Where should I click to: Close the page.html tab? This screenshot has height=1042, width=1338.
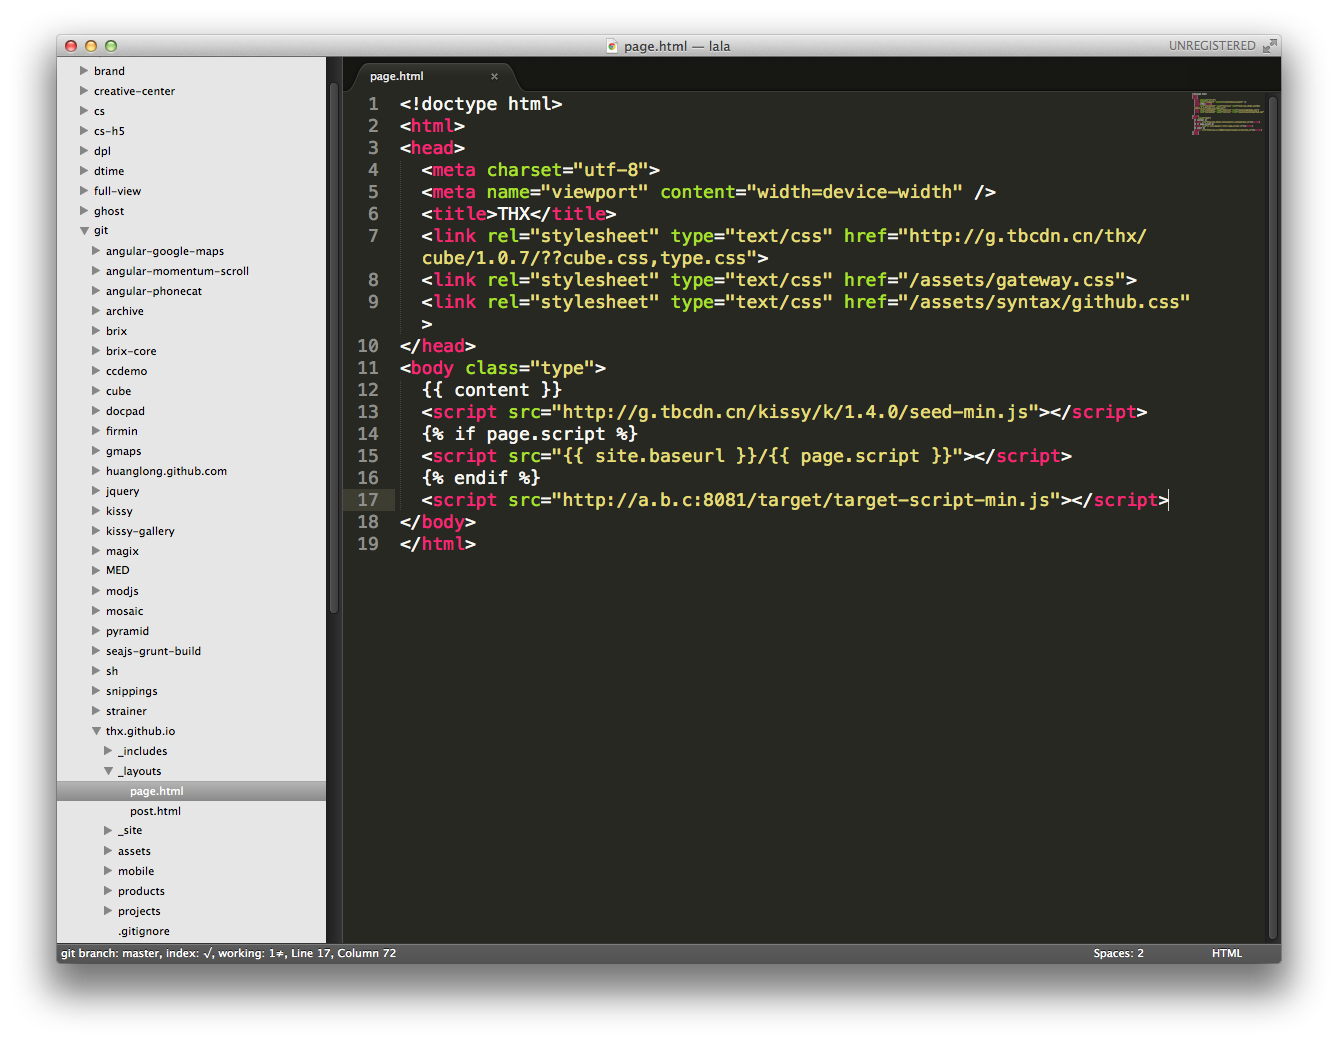(x=494, y=76)
